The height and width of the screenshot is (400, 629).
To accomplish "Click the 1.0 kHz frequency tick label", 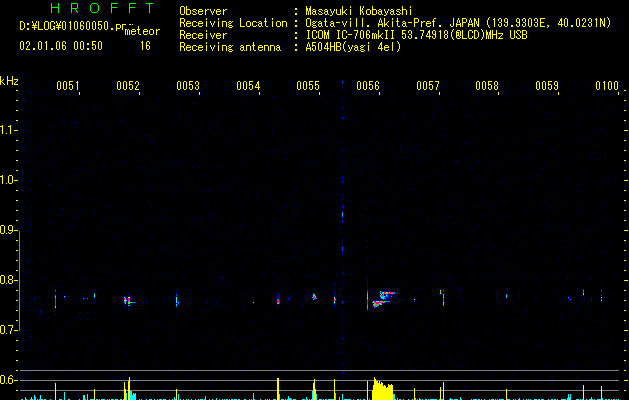I will pos(8,180).
